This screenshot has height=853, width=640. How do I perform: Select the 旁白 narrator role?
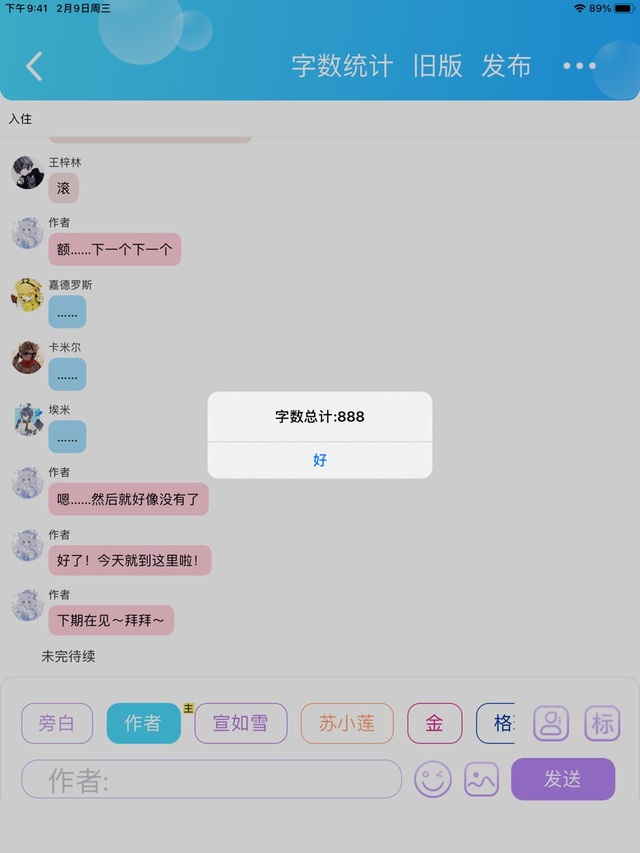57,724
